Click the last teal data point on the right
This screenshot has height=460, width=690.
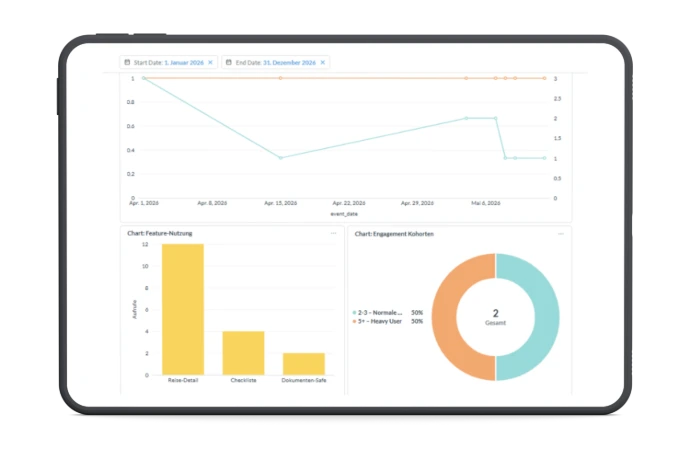pyautogui.click(x=544, y=158)
